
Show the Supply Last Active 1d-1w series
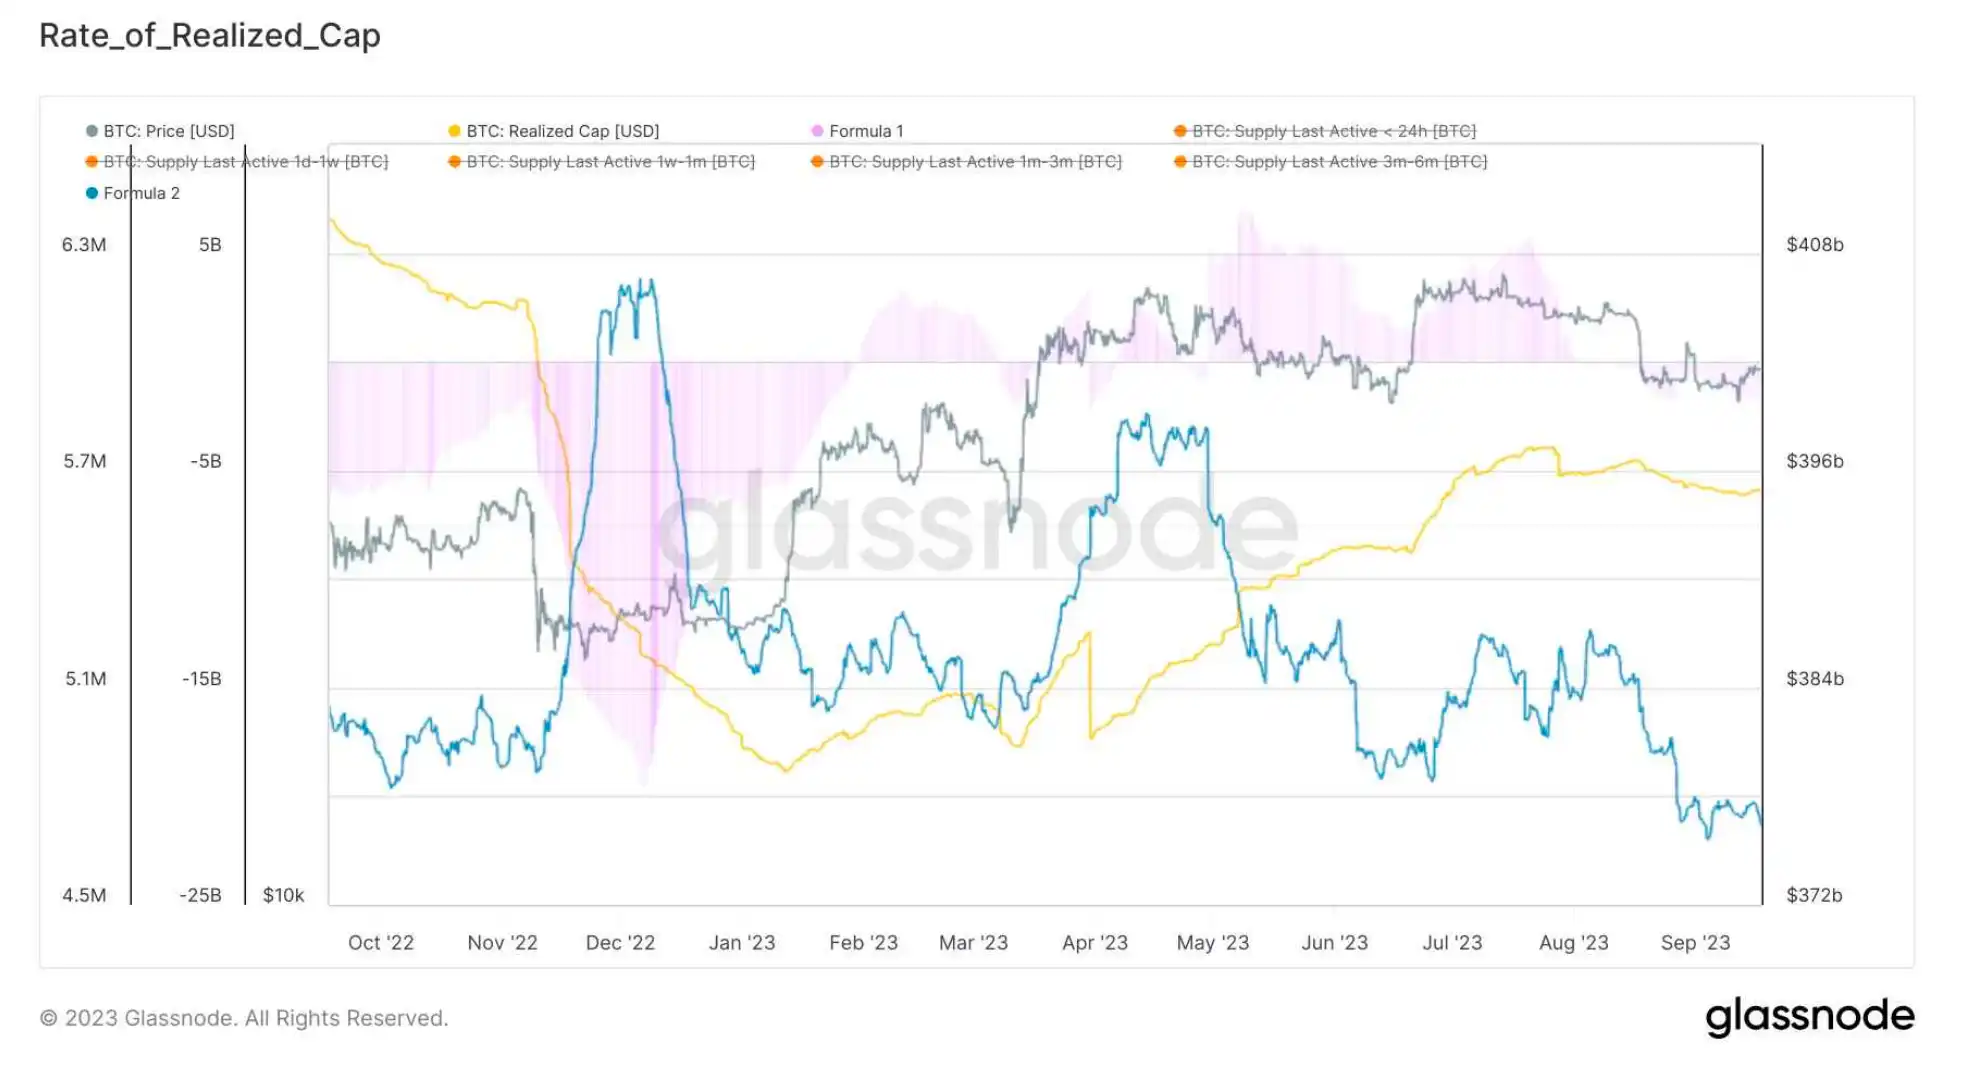click(245, 162)
